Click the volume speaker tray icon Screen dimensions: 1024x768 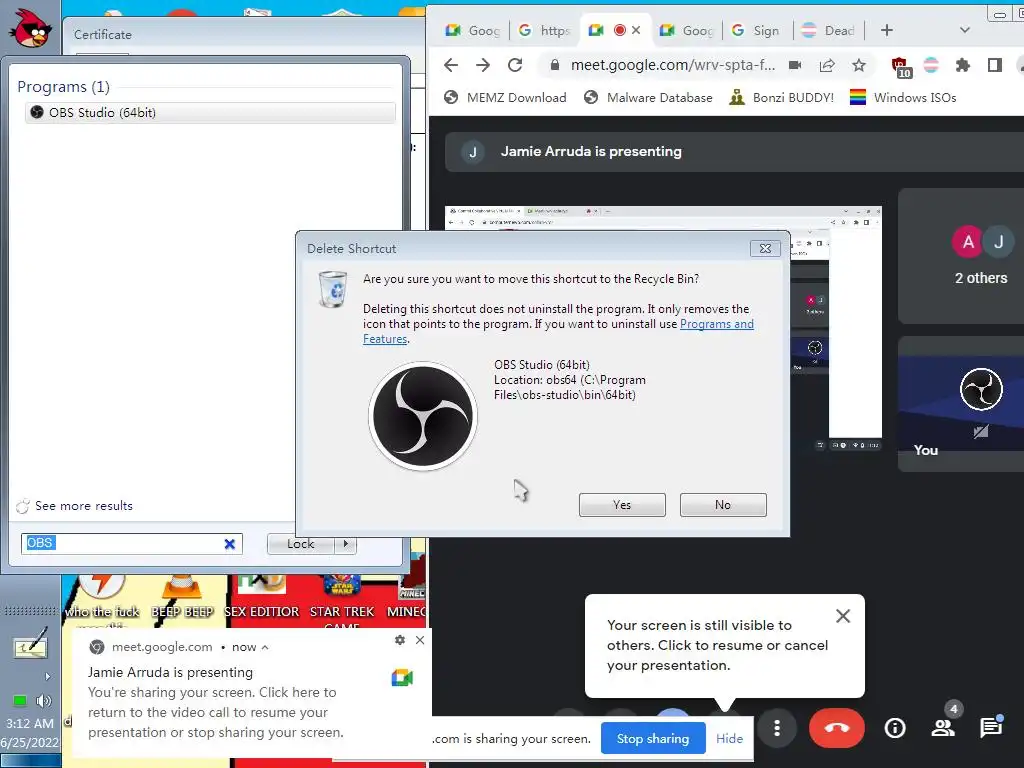point(44,701)
